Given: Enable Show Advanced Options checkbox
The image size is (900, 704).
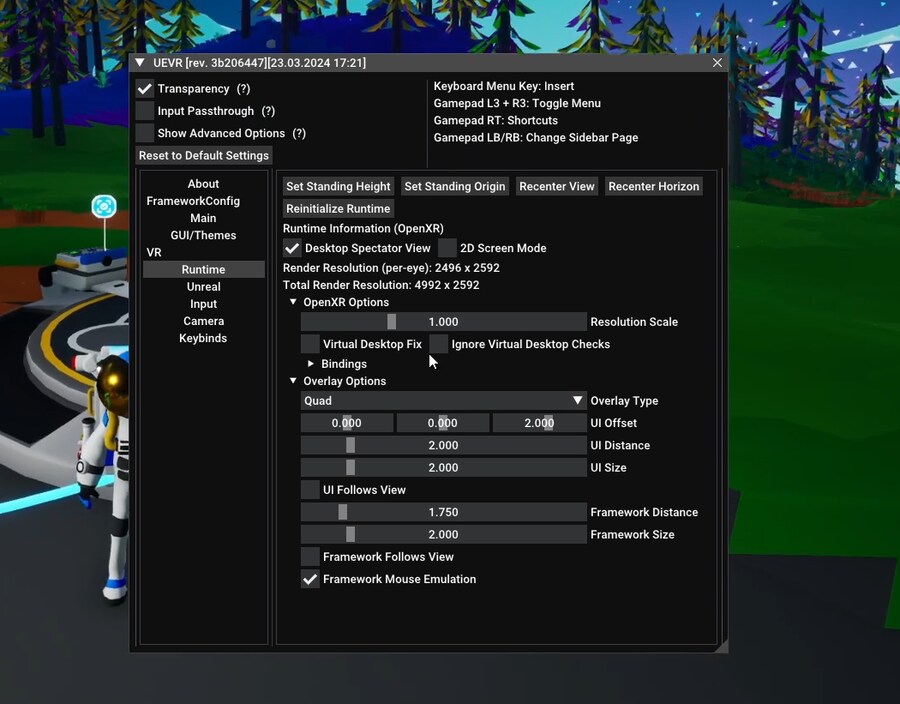Looking at the screenshot, I should click(x=145, y=133).
